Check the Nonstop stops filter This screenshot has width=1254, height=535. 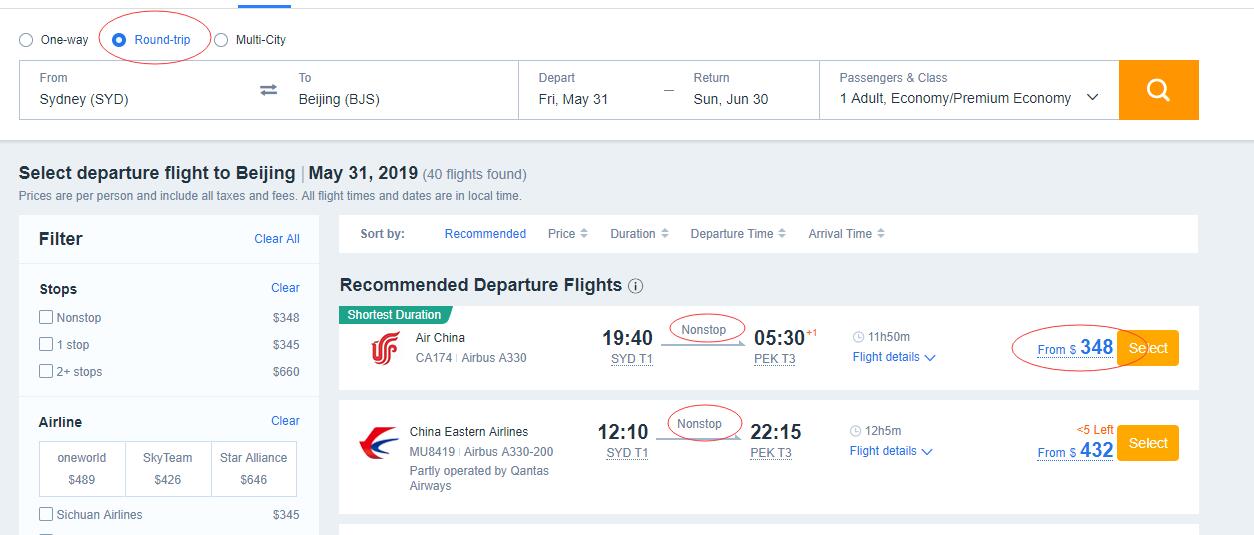pyautogui.click(x=46, y=317)
